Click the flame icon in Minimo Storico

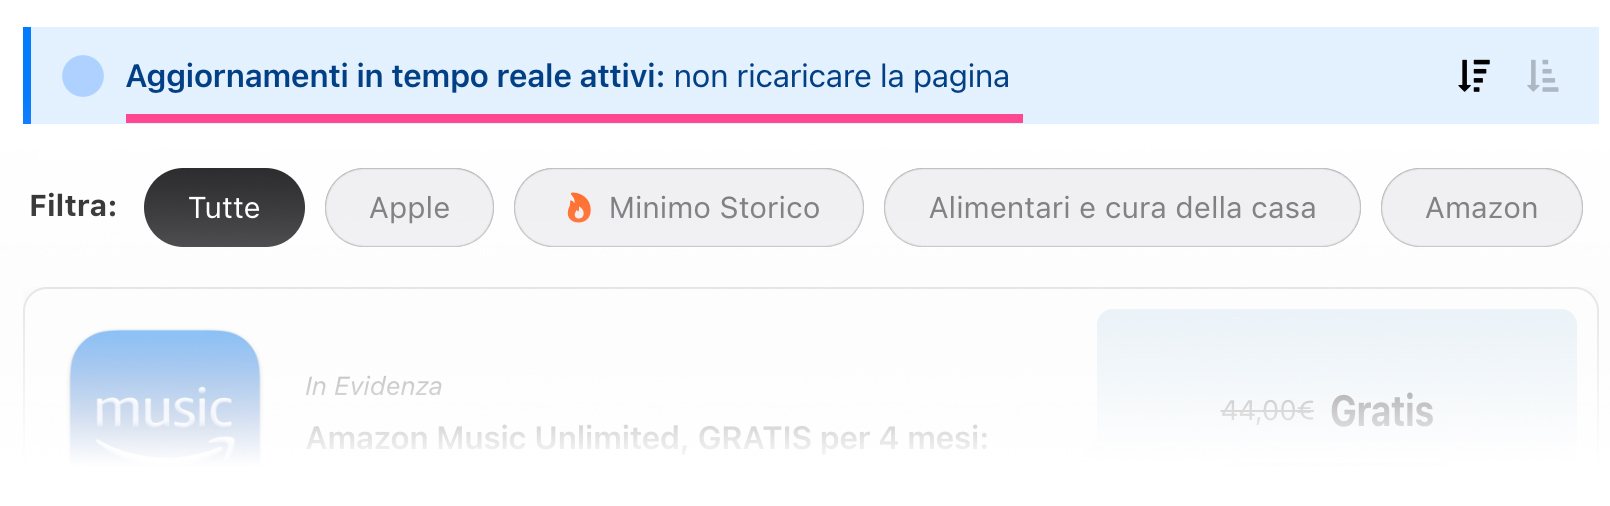tap(578, 207)
